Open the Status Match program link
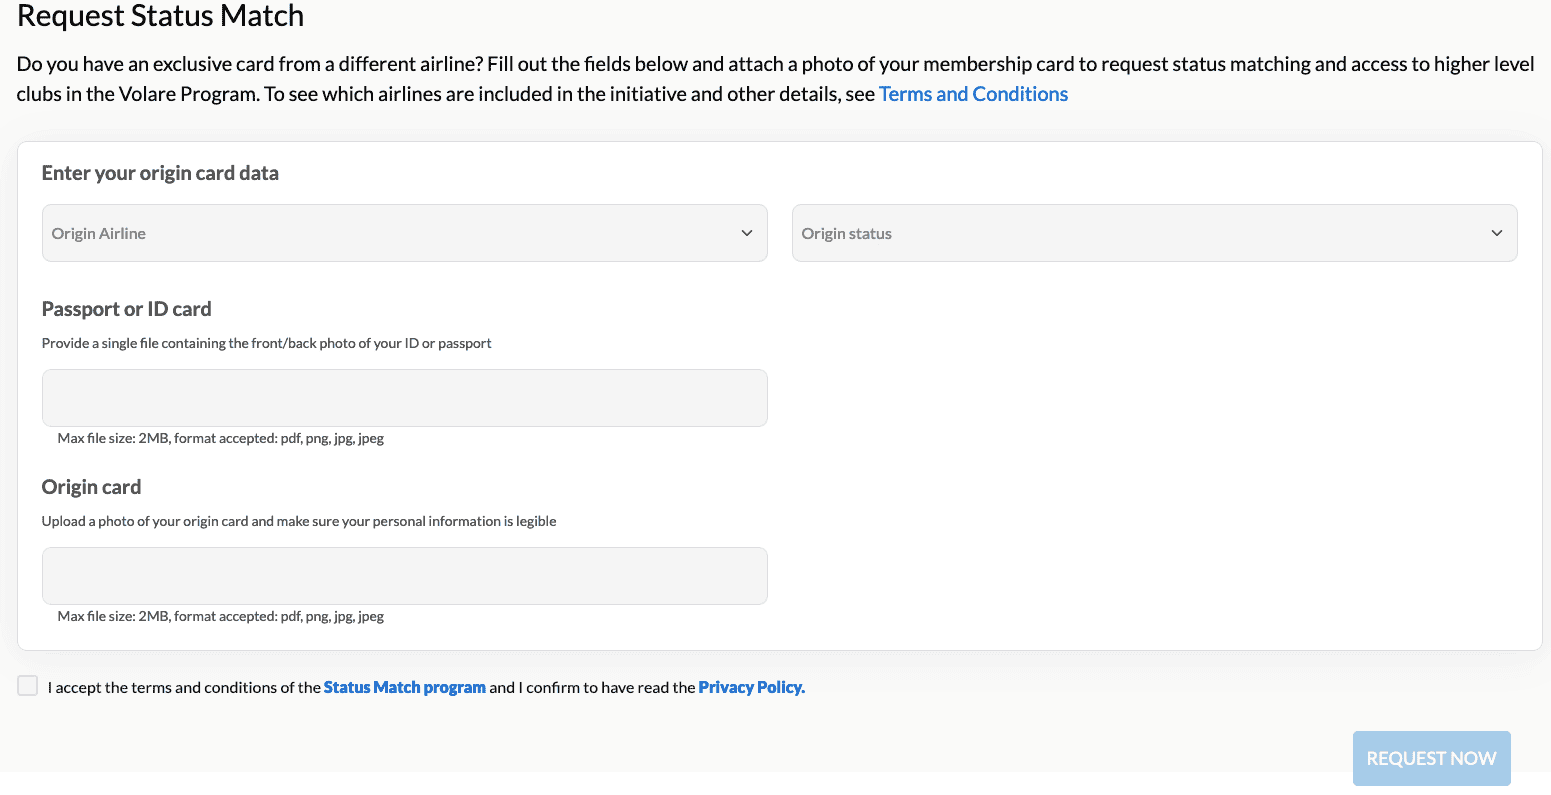Viewport: 1551px width, 795px height. 404,688
